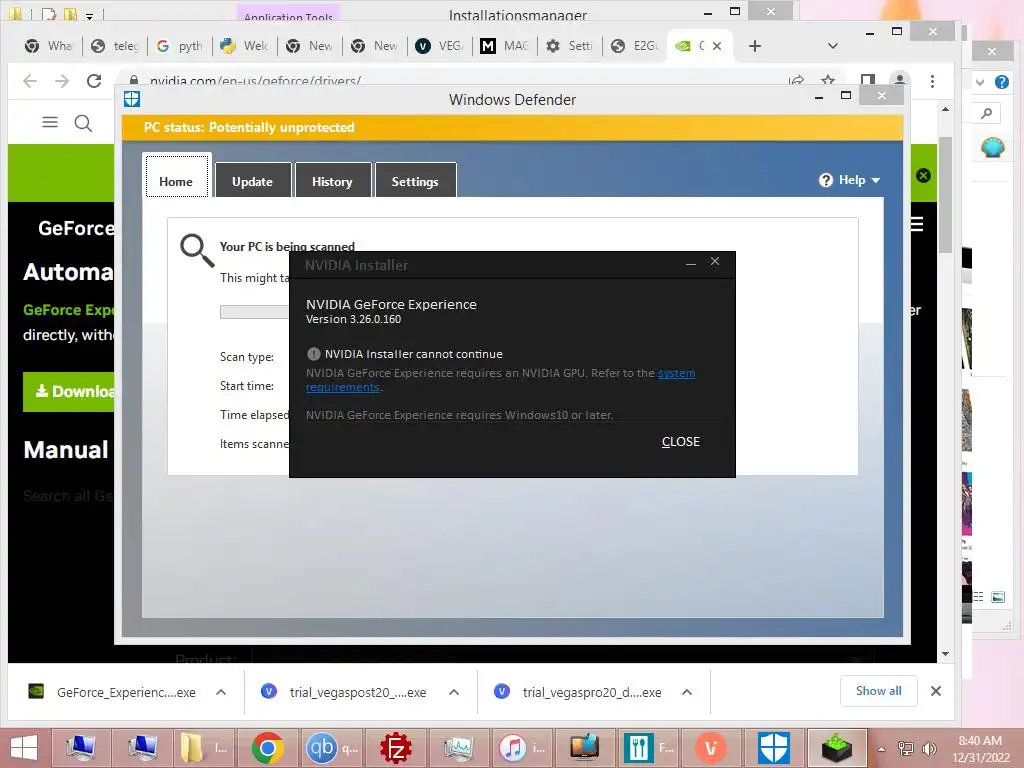Open a new Chrome tab with plus
This screenshot has height=768, width=1024.
click(x=755, y=46)
